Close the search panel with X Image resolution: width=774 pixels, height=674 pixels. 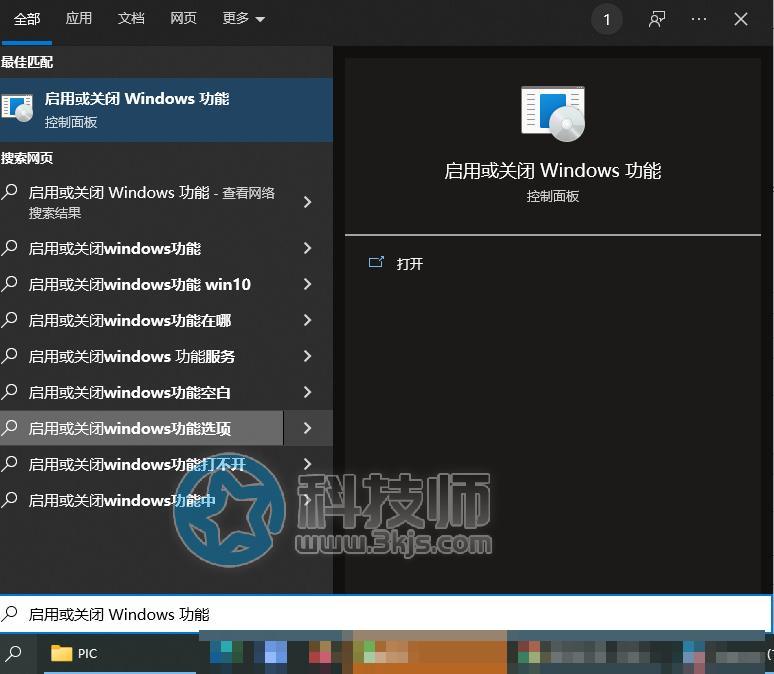740,19
